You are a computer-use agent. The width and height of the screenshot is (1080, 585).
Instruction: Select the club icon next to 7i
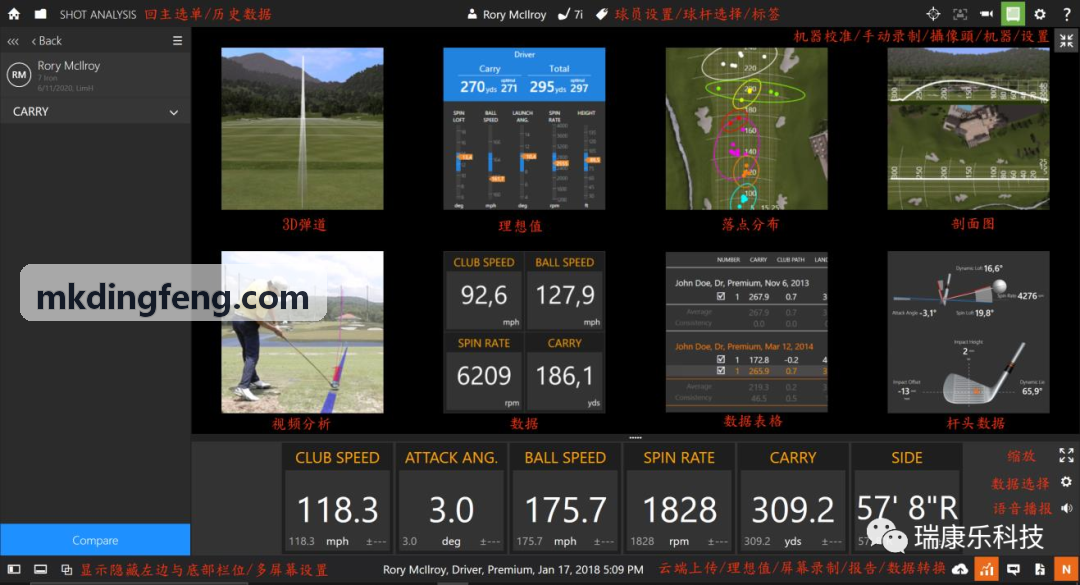point(563,14)
